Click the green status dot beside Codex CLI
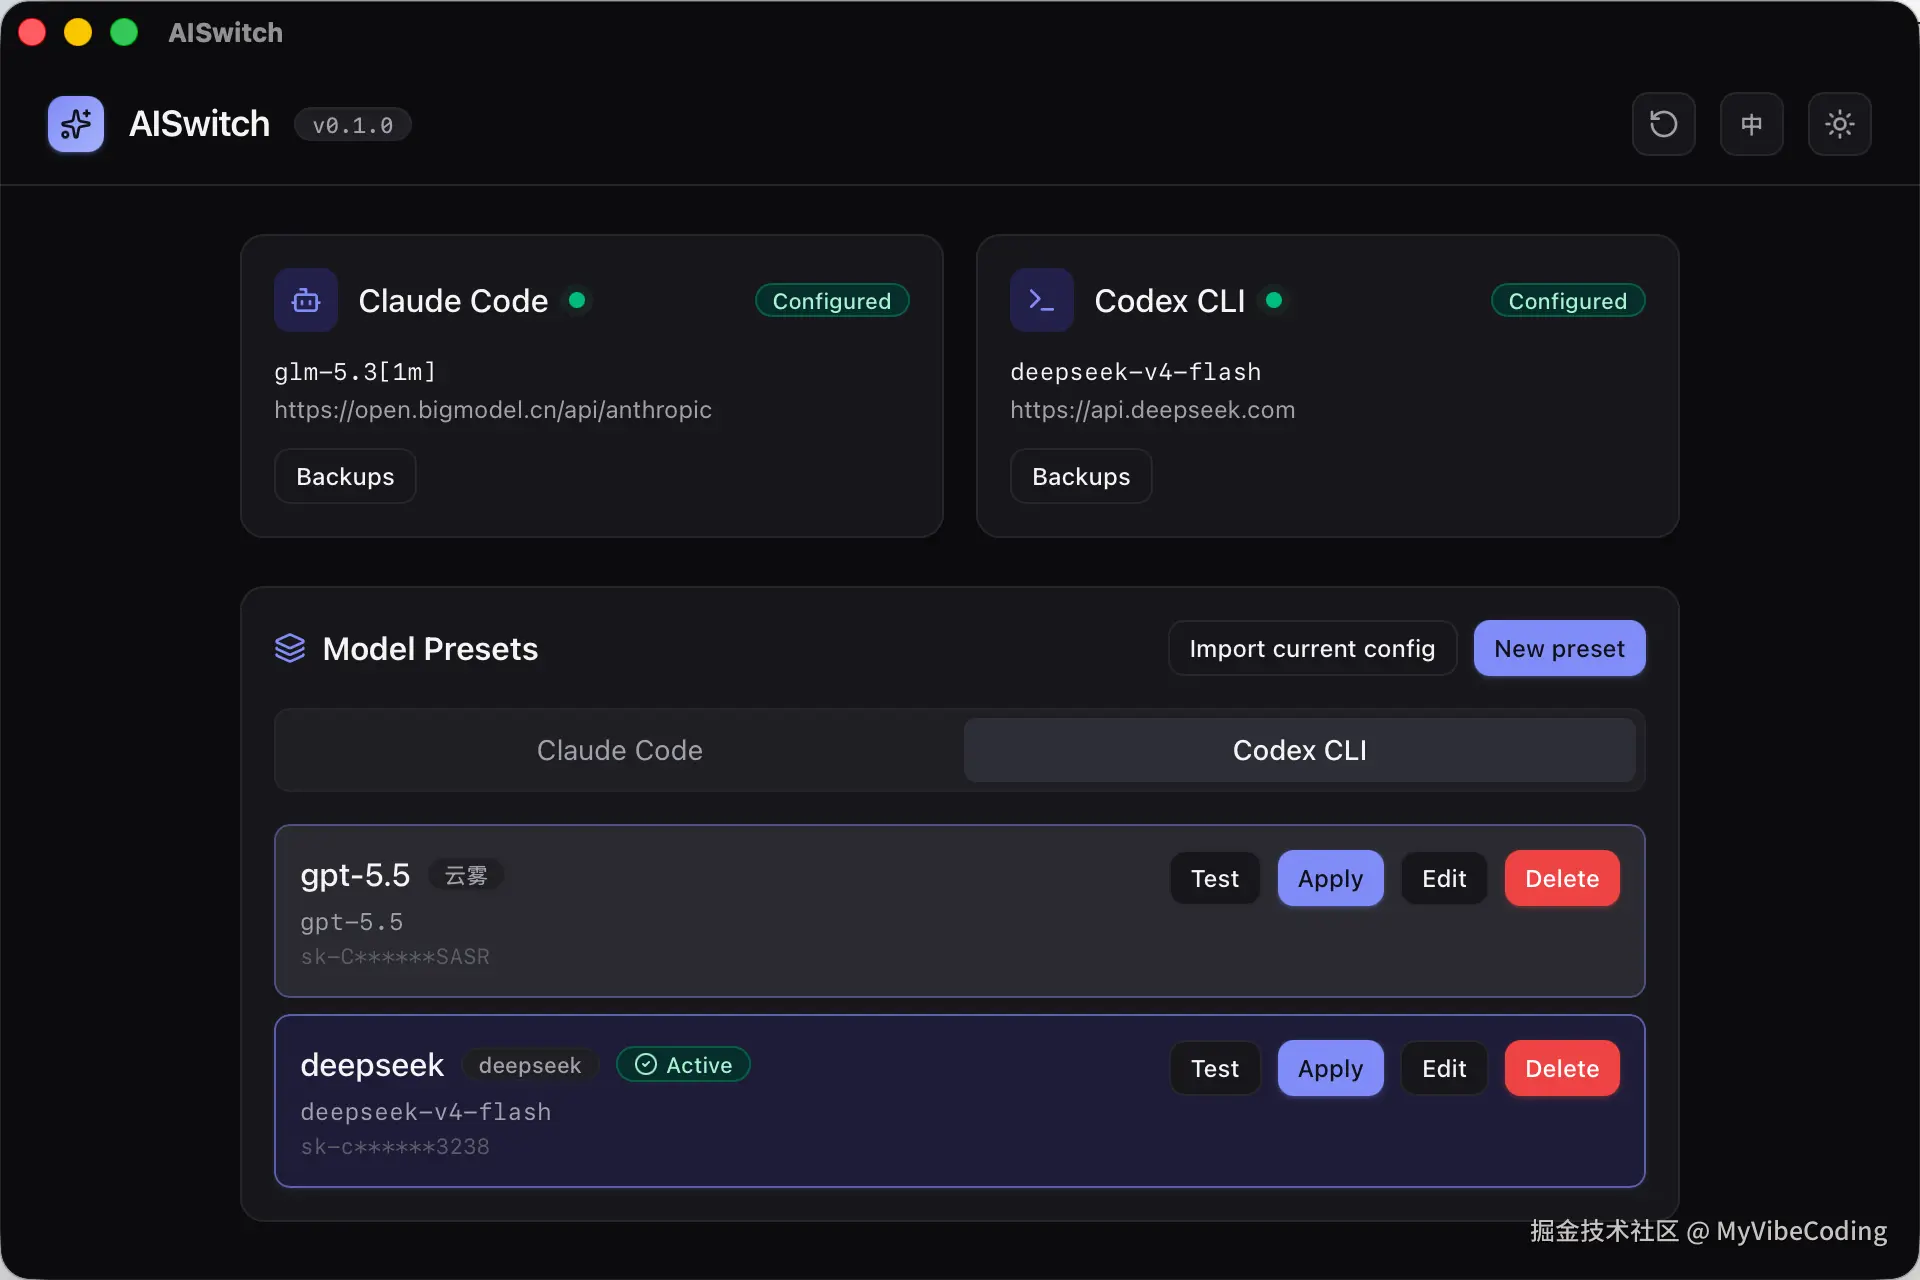Viewport: 1920px width, 1280px height. pos(1274,300)
